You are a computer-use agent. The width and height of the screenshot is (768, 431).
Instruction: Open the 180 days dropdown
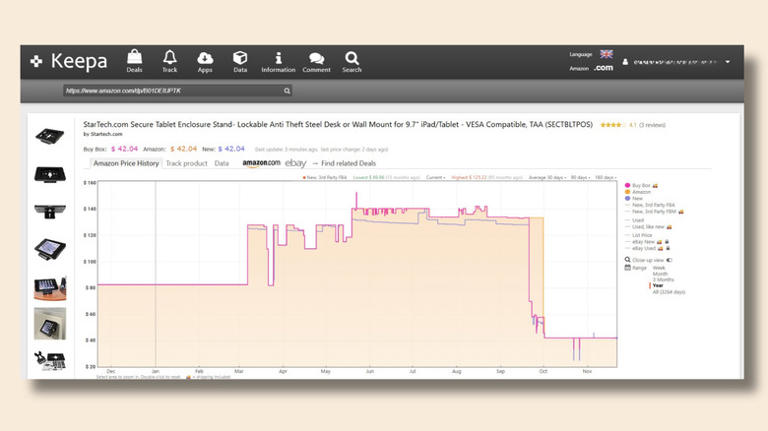point(605,177)
